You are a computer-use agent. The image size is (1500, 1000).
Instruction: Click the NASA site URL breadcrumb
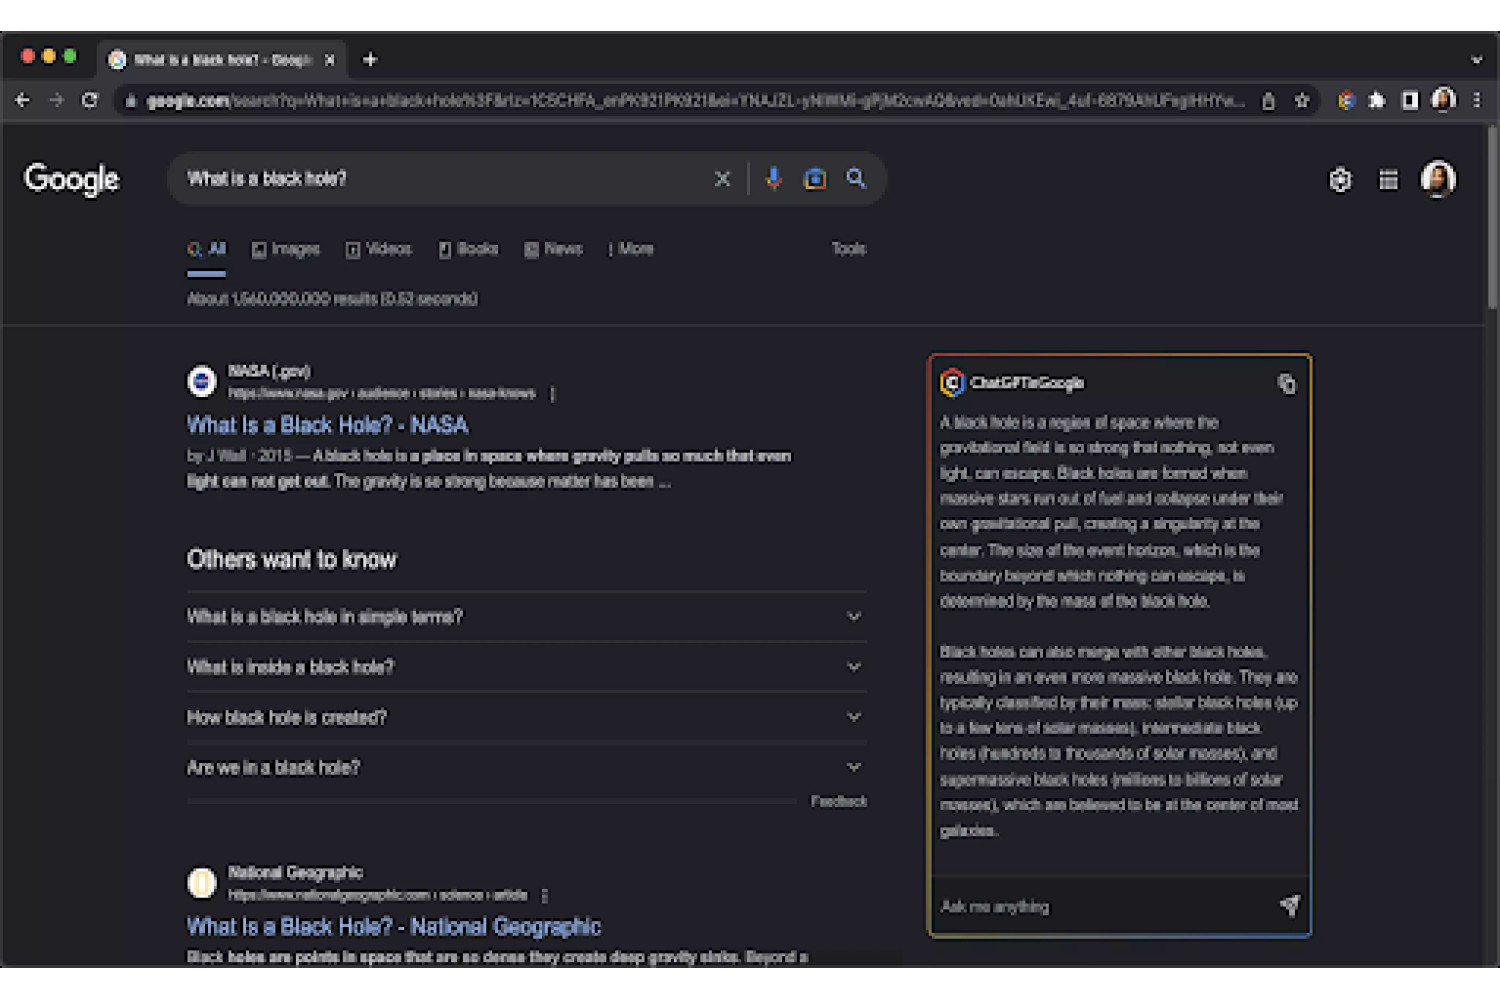(382, 394)
